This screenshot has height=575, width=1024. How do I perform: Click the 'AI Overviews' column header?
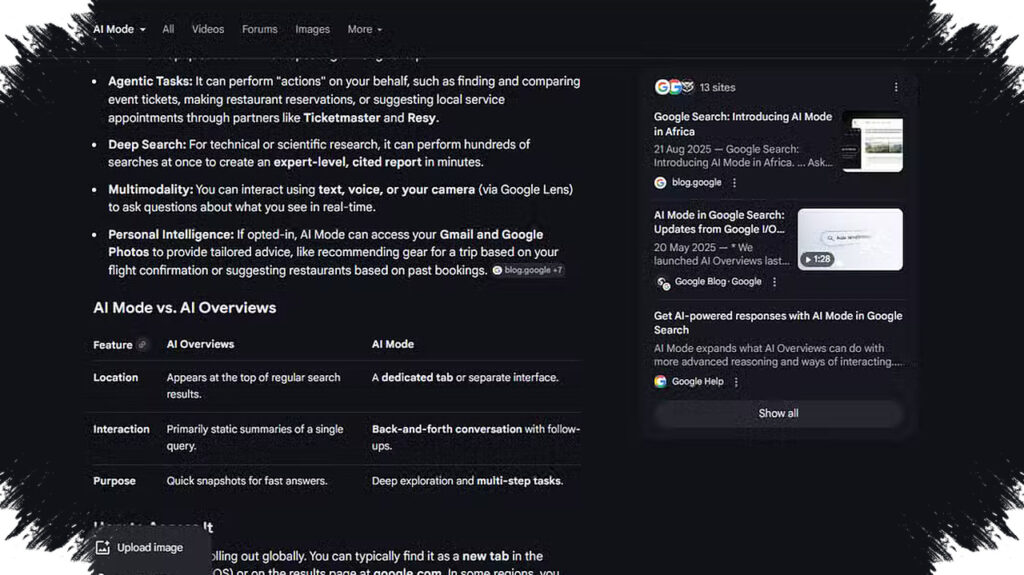(x=200, y=344)
